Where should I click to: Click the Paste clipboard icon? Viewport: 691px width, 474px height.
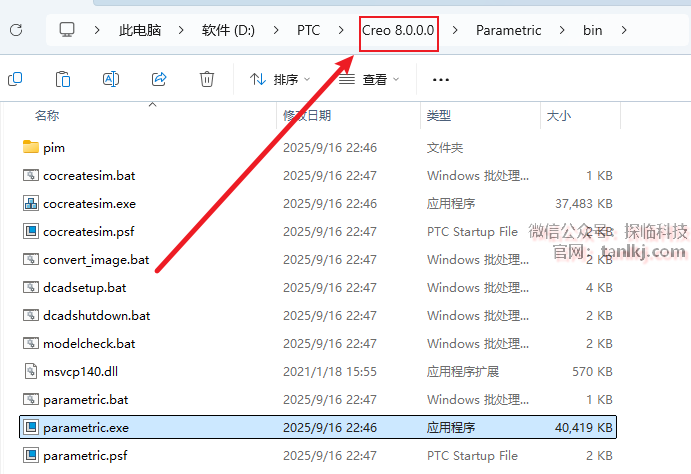pos(63,79)
